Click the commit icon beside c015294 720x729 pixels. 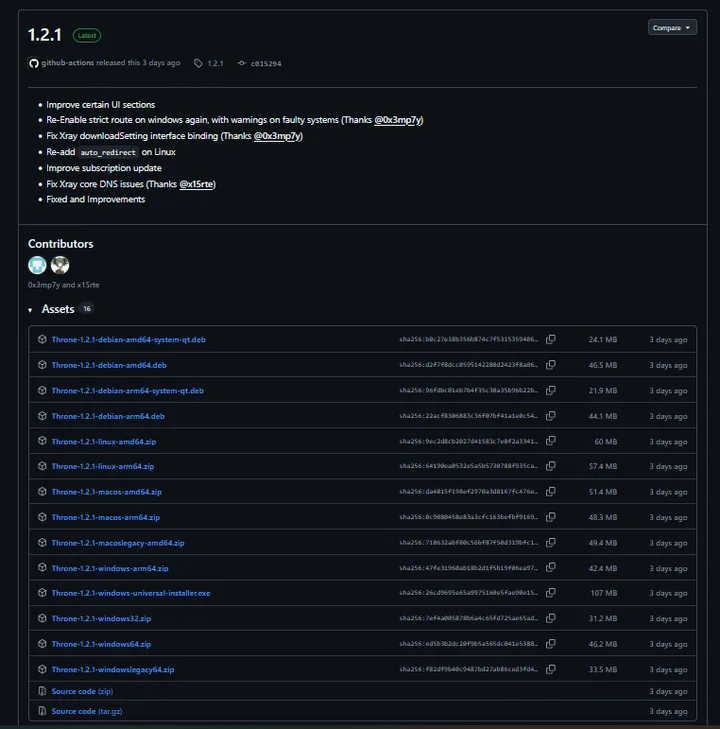tap(241, 63)
